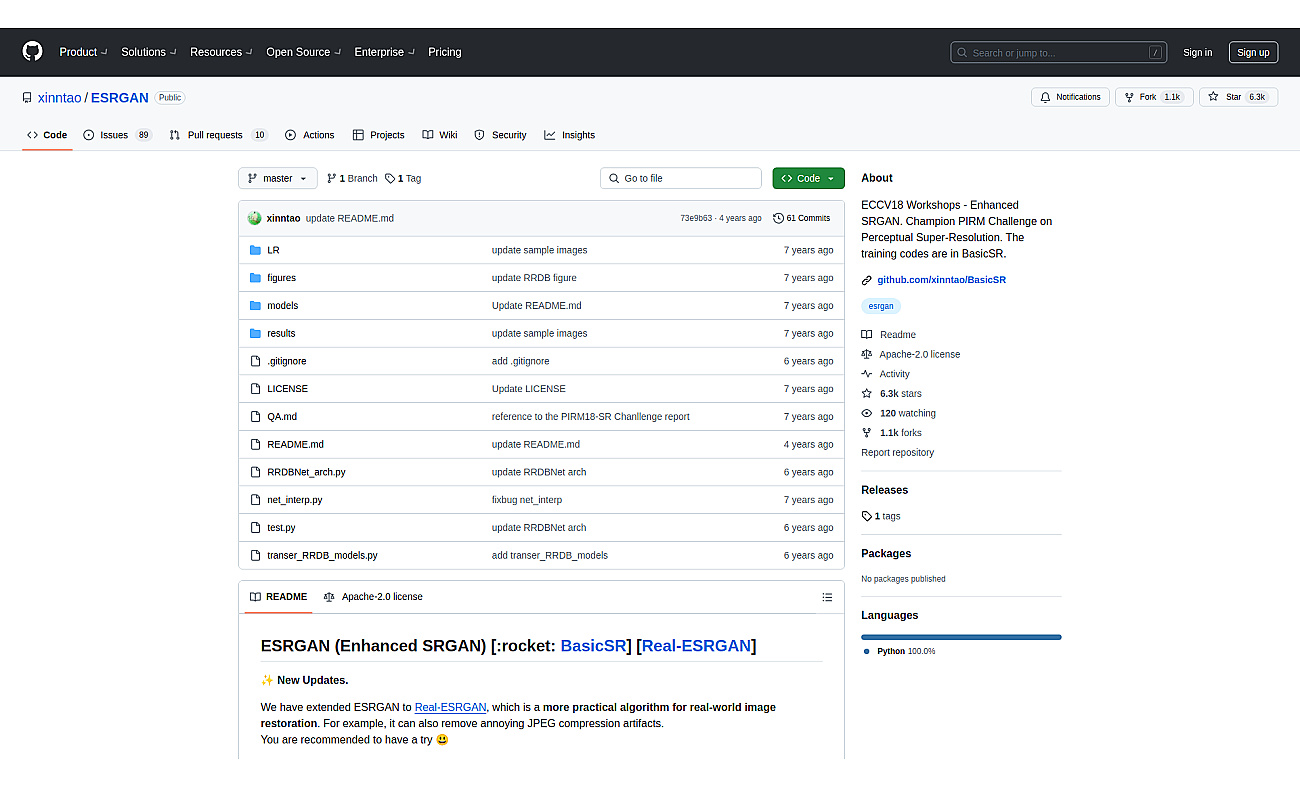Click the Sign up button
This screenshot has width=1300, height=788.
coord(1253,53)
